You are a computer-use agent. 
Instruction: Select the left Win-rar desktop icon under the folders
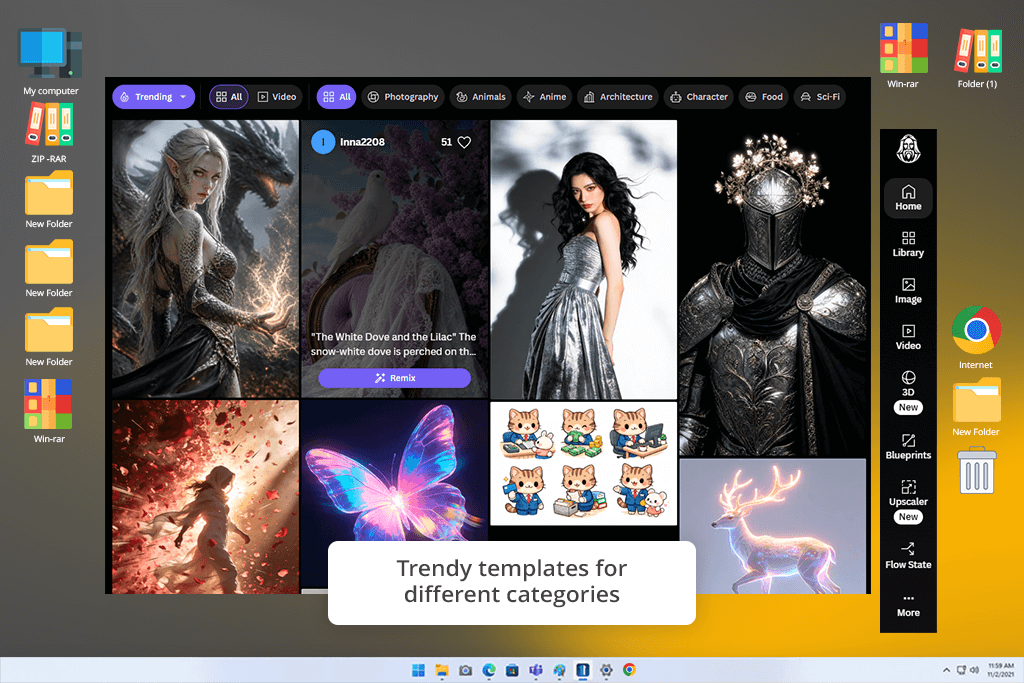tap(49, 411)
